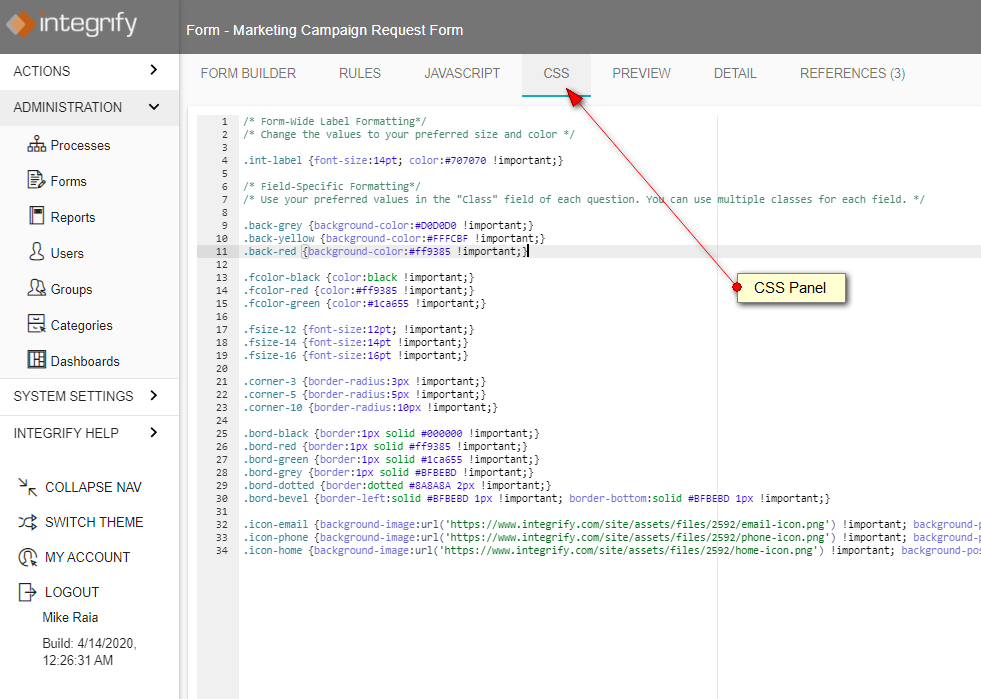This screenshot has width=981, height=699.
Task: Expand the Actions menu chevron
Action: pyautogui.click(x=153, y=70)
